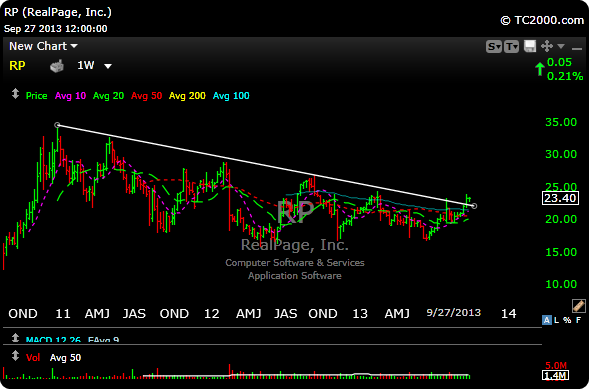
Task: Click the 13 year label on time axis
Action: pos(360,313)
